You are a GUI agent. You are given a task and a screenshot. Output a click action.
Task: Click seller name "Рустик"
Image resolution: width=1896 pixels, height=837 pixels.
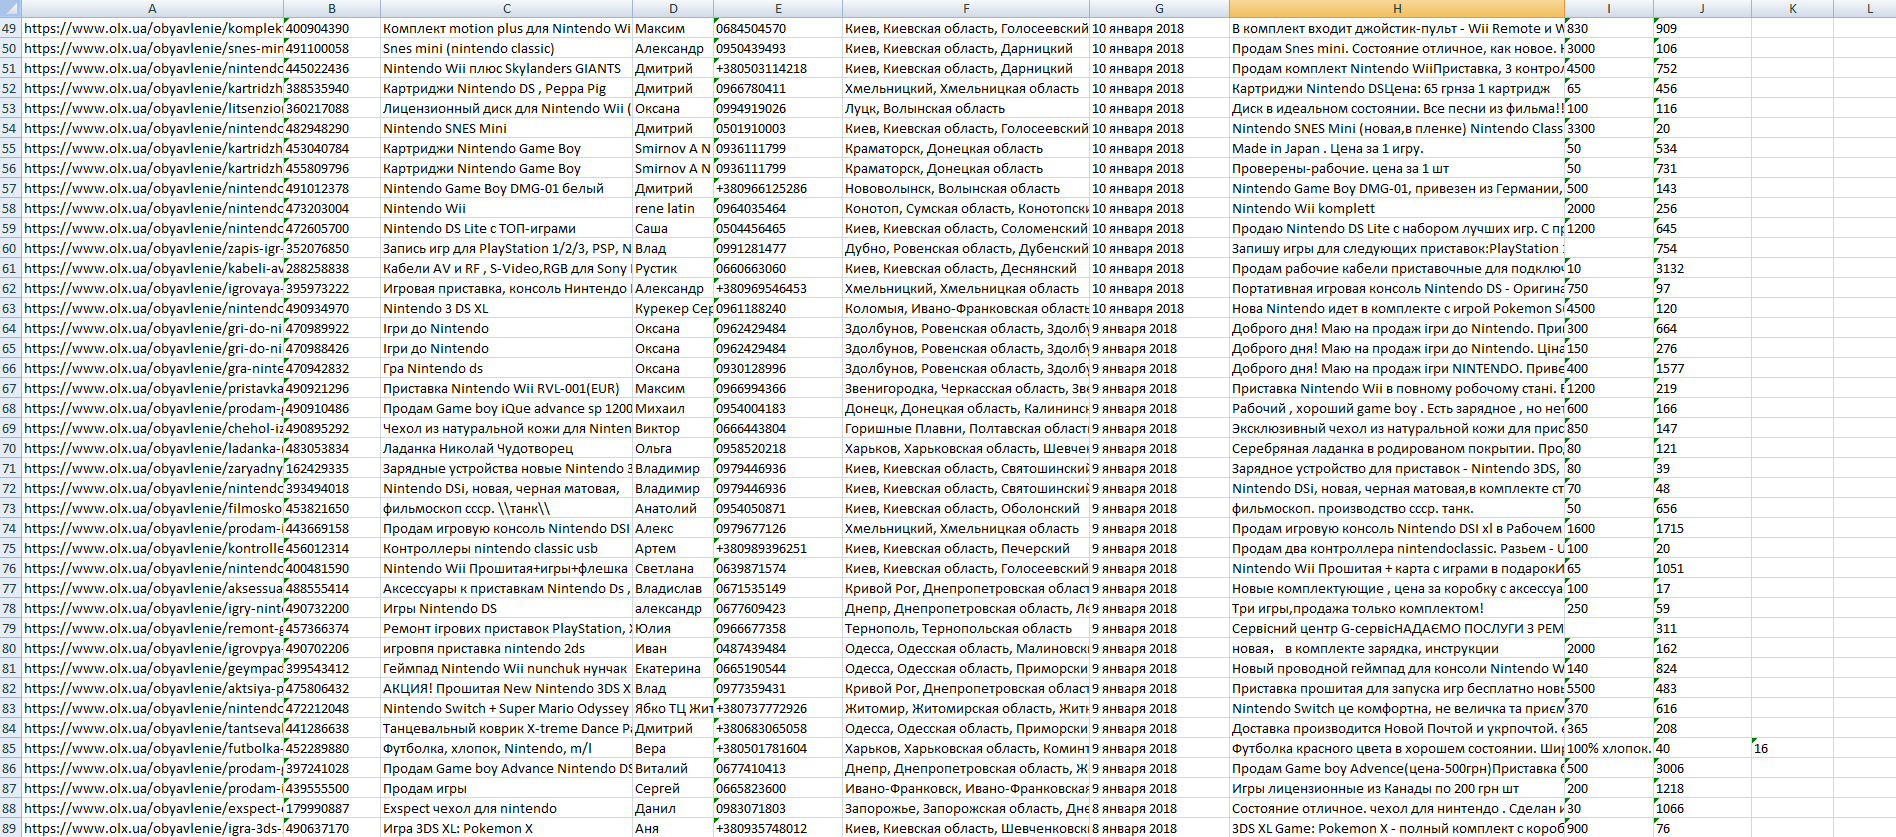coord(673,268)
